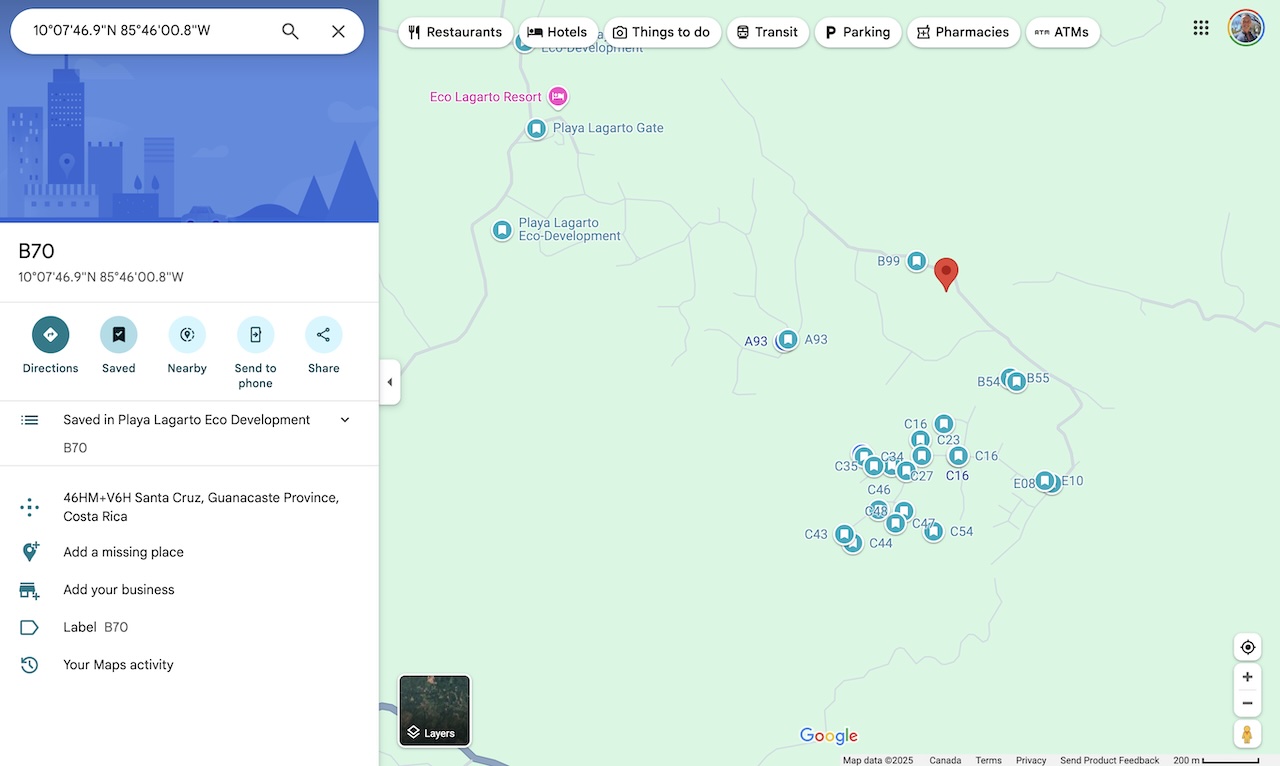Open Nearby search icon
Image resolution: width=1280 pixels, height=766 pixels.
186,334
